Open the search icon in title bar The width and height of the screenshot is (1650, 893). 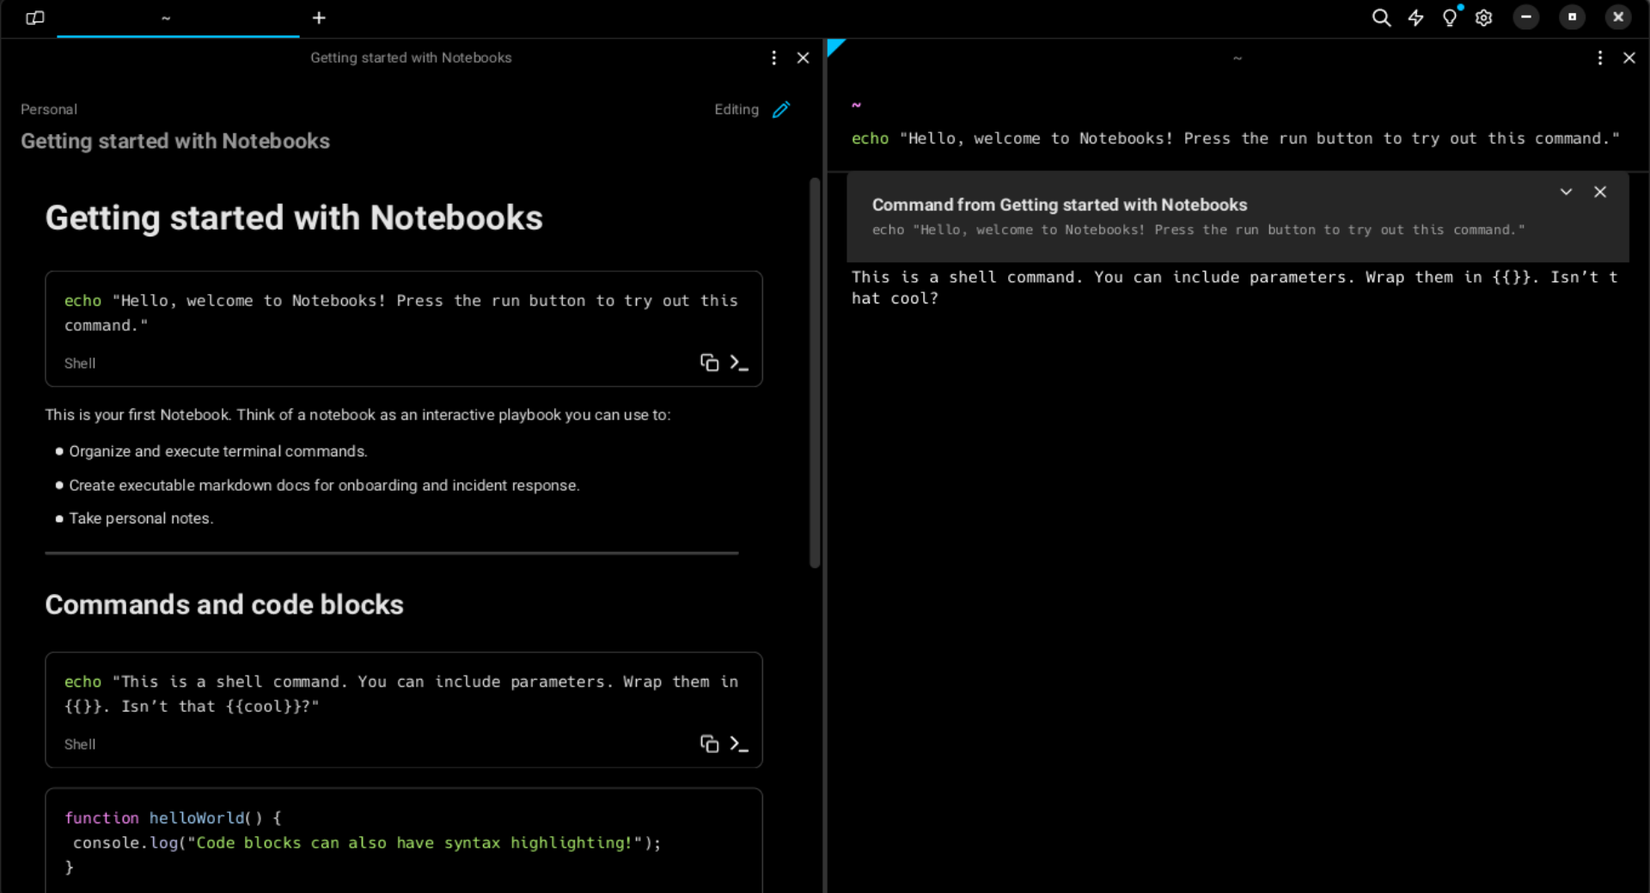tap(1381, 18)
